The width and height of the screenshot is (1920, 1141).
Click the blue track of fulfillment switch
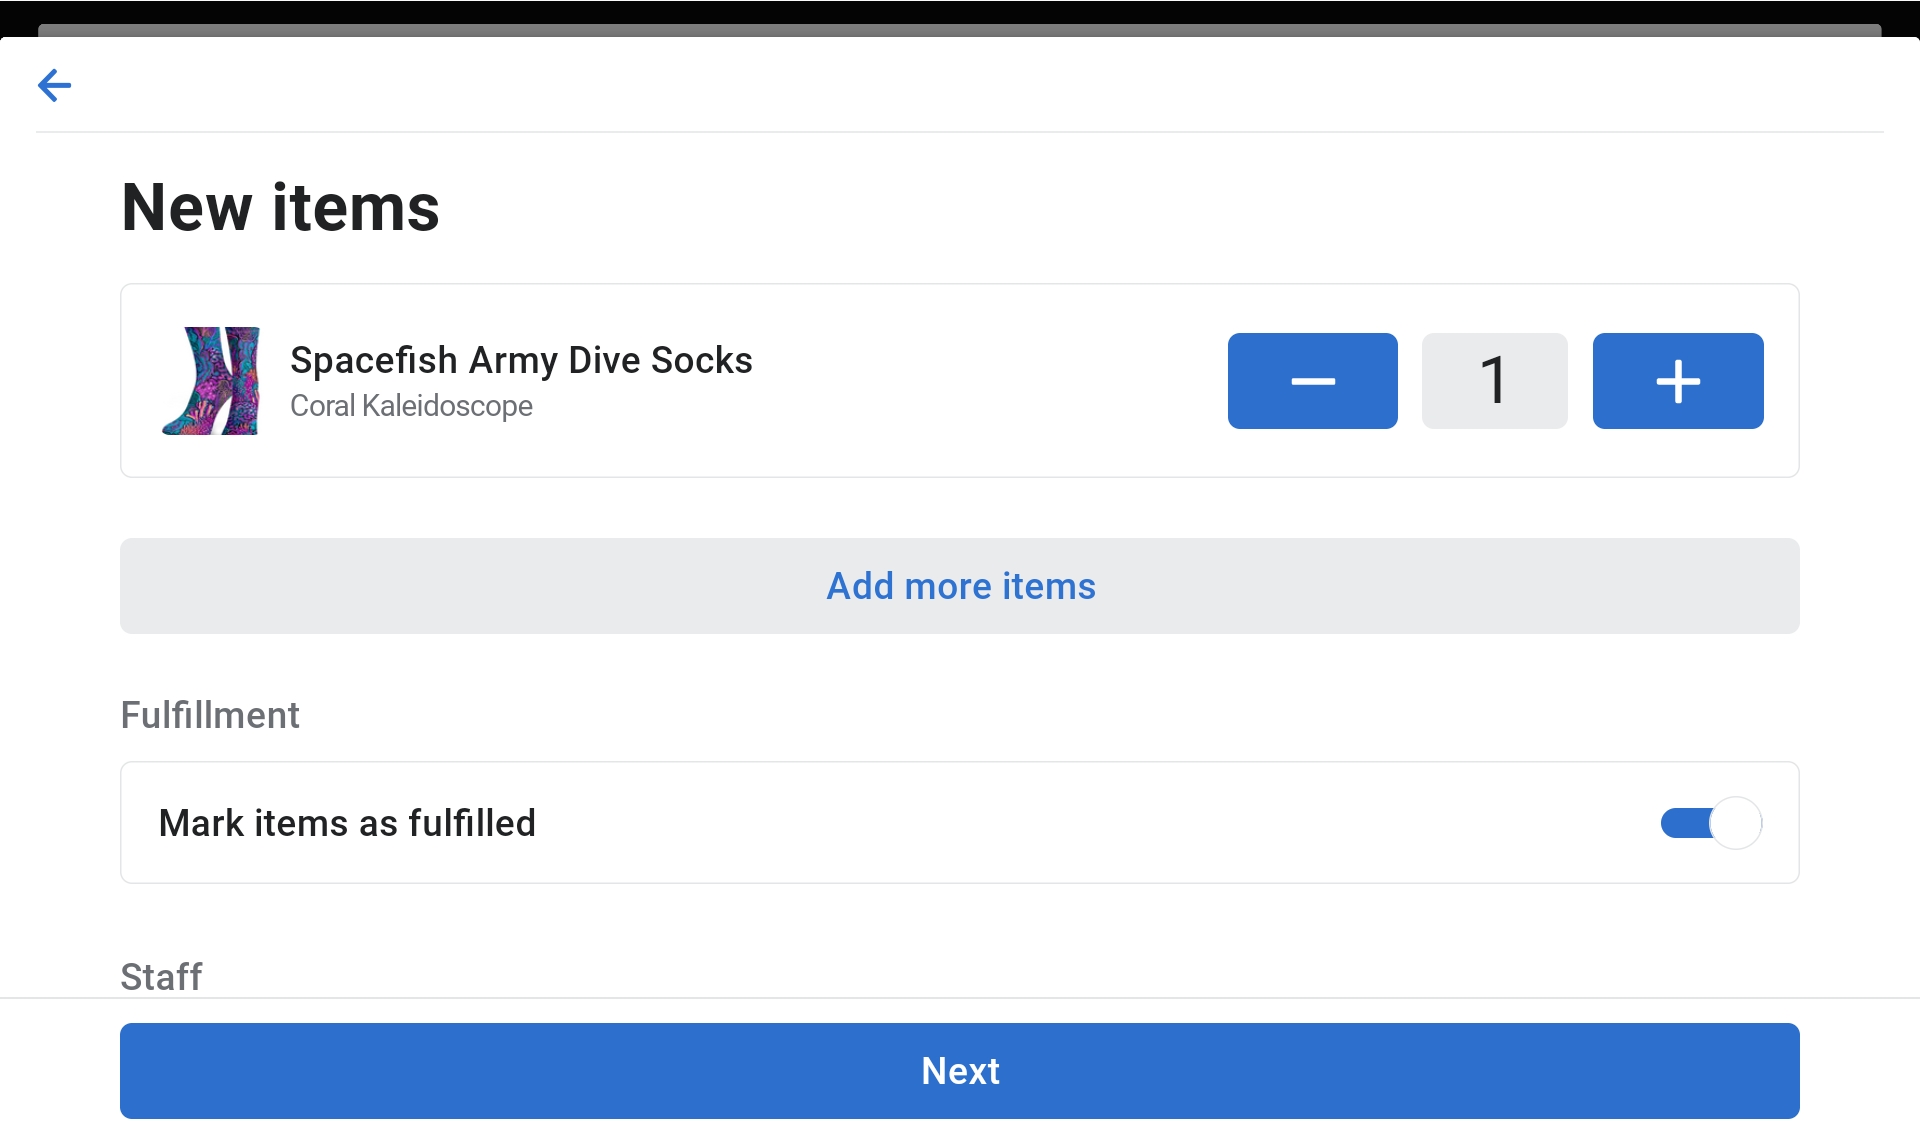click(x=1682, y=823)
